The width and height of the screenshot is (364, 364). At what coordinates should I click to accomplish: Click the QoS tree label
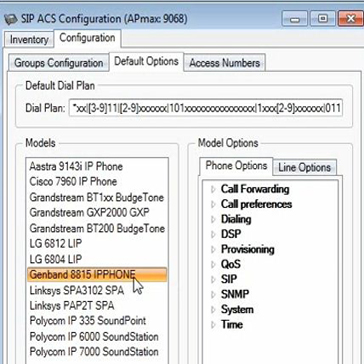[x=231, y=264]
